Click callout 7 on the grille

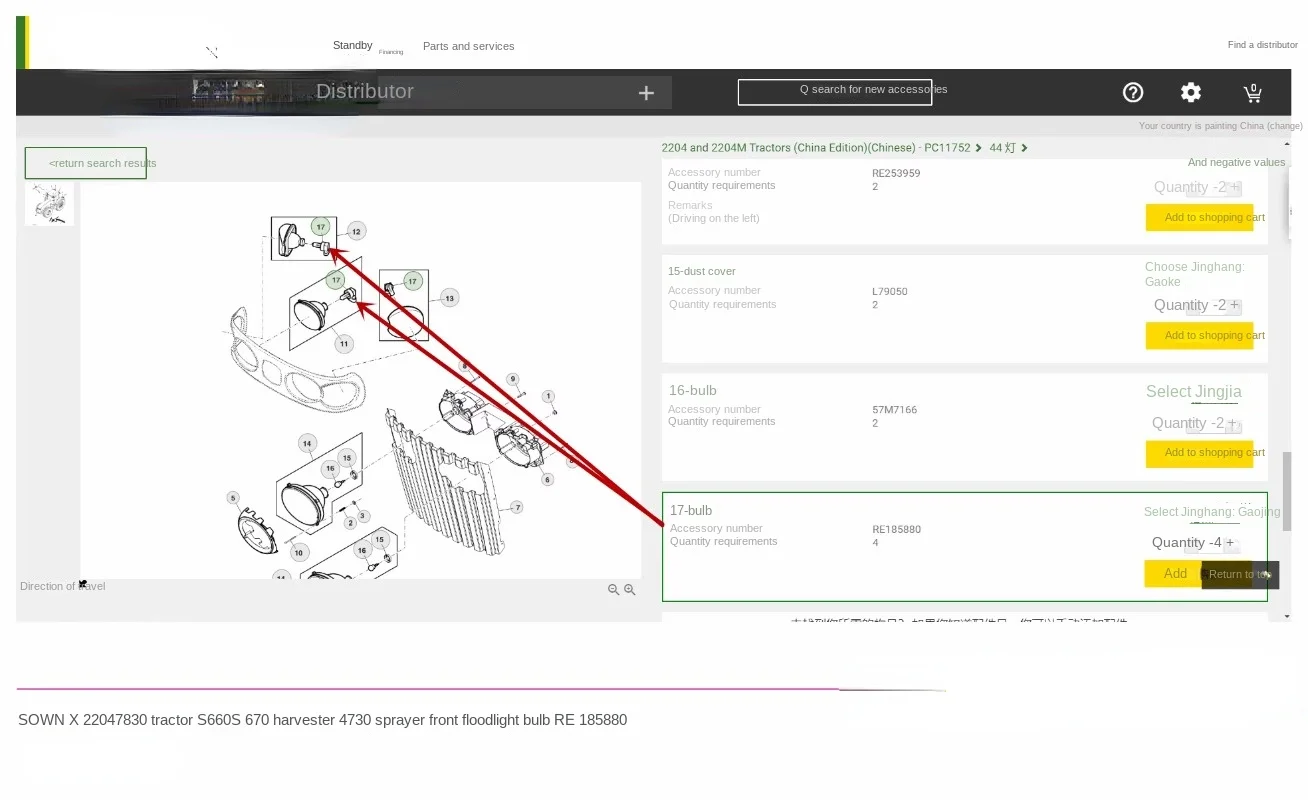click(517, 507)
